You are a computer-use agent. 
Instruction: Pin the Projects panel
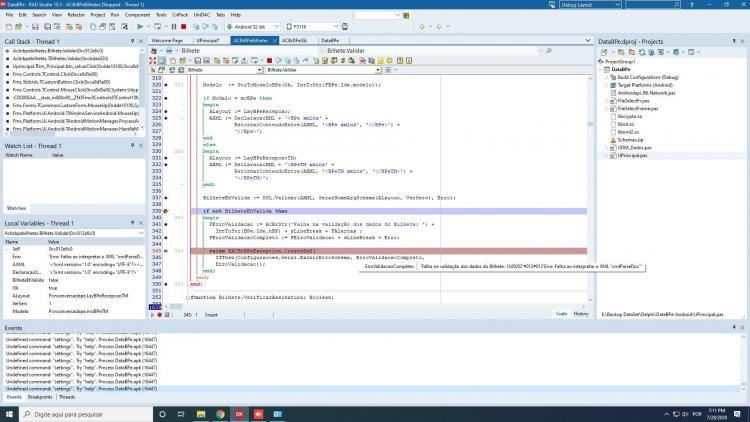tap(734, 42)
